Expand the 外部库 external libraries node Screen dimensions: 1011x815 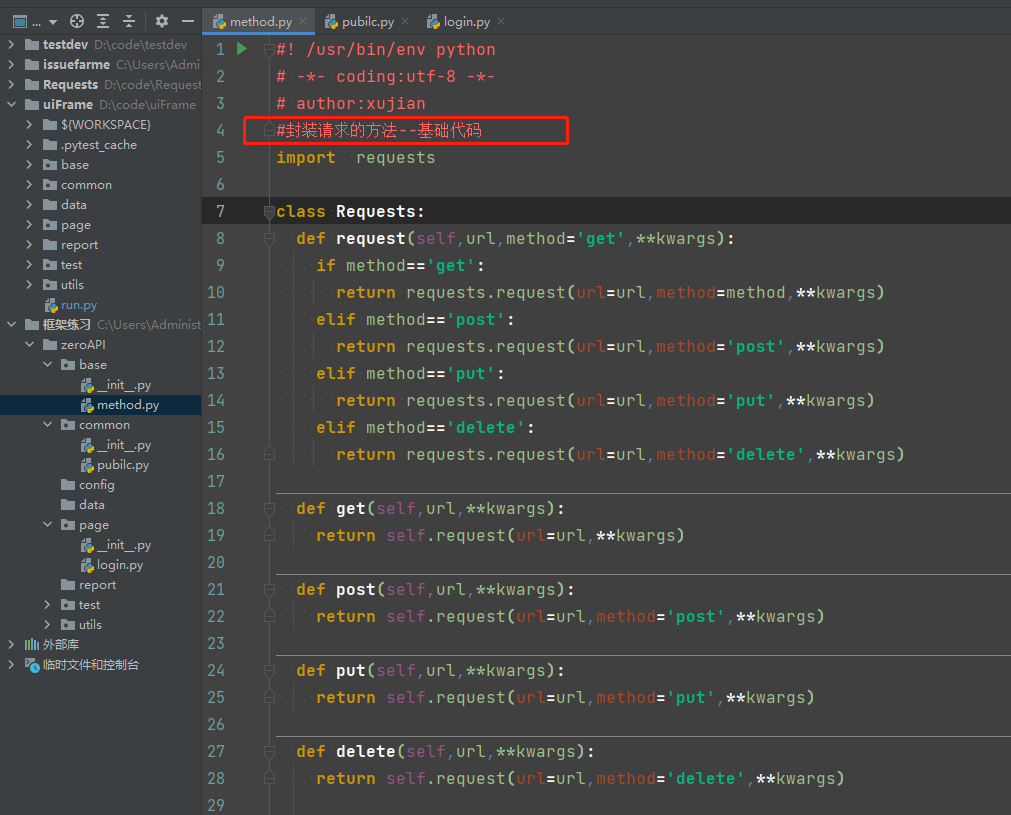pos(11,645)
